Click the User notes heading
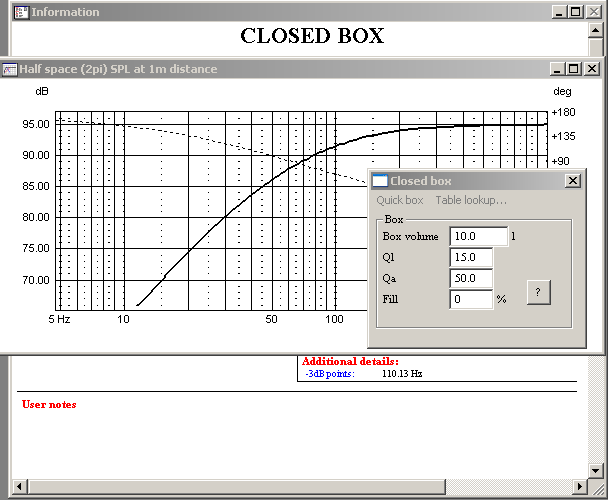 pos(49,405)
